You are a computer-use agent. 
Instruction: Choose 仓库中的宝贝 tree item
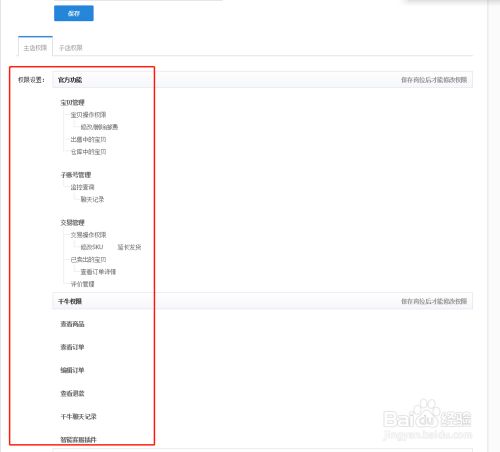tap(88, 152)
